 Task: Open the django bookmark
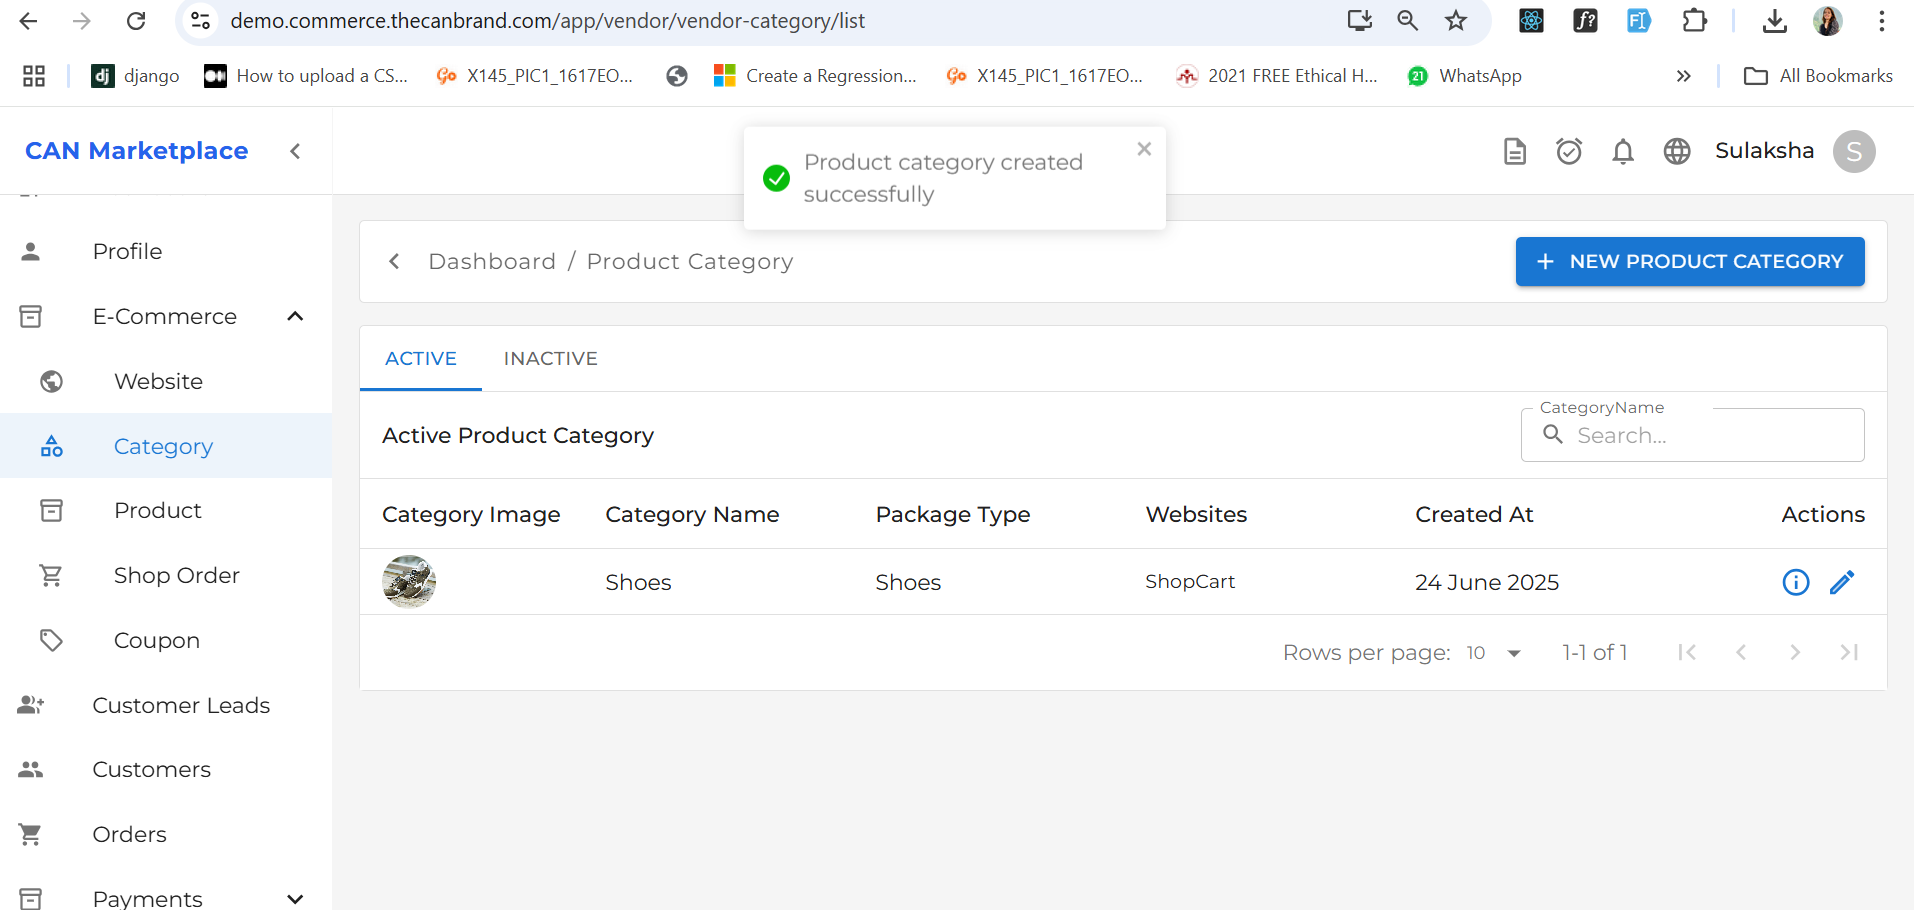tap(135, 76)
